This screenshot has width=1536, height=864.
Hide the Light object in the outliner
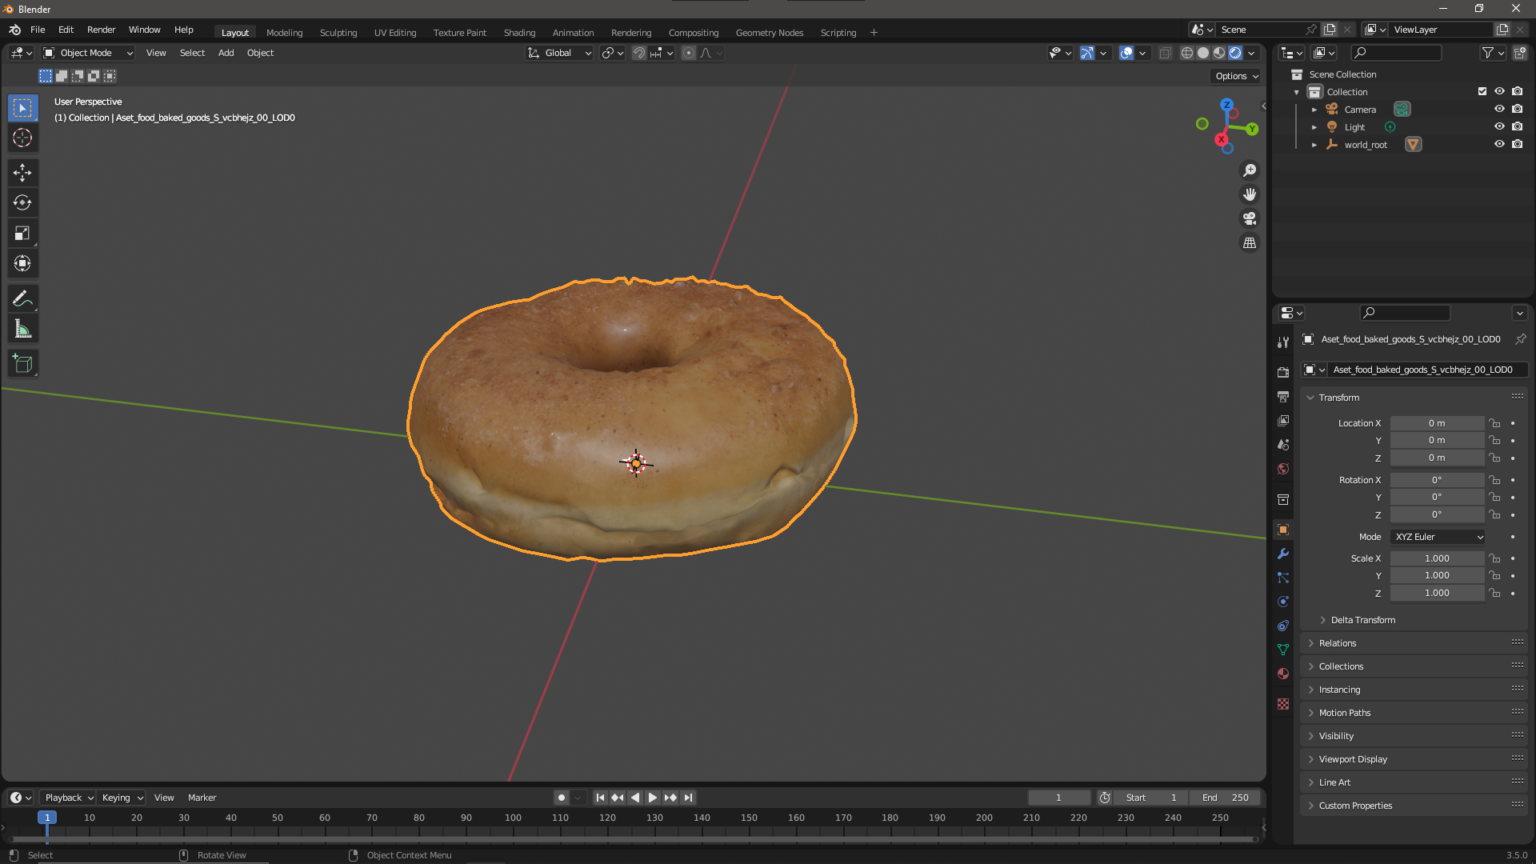pyautogui.click(x=1499, y=126)
